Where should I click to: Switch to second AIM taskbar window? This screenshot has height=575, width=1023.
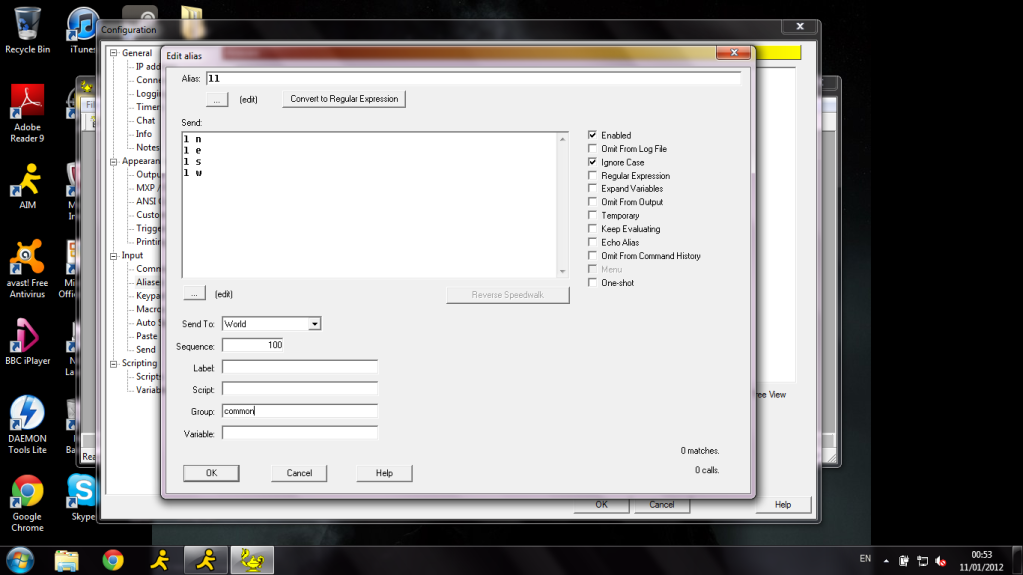coord(206,560)
